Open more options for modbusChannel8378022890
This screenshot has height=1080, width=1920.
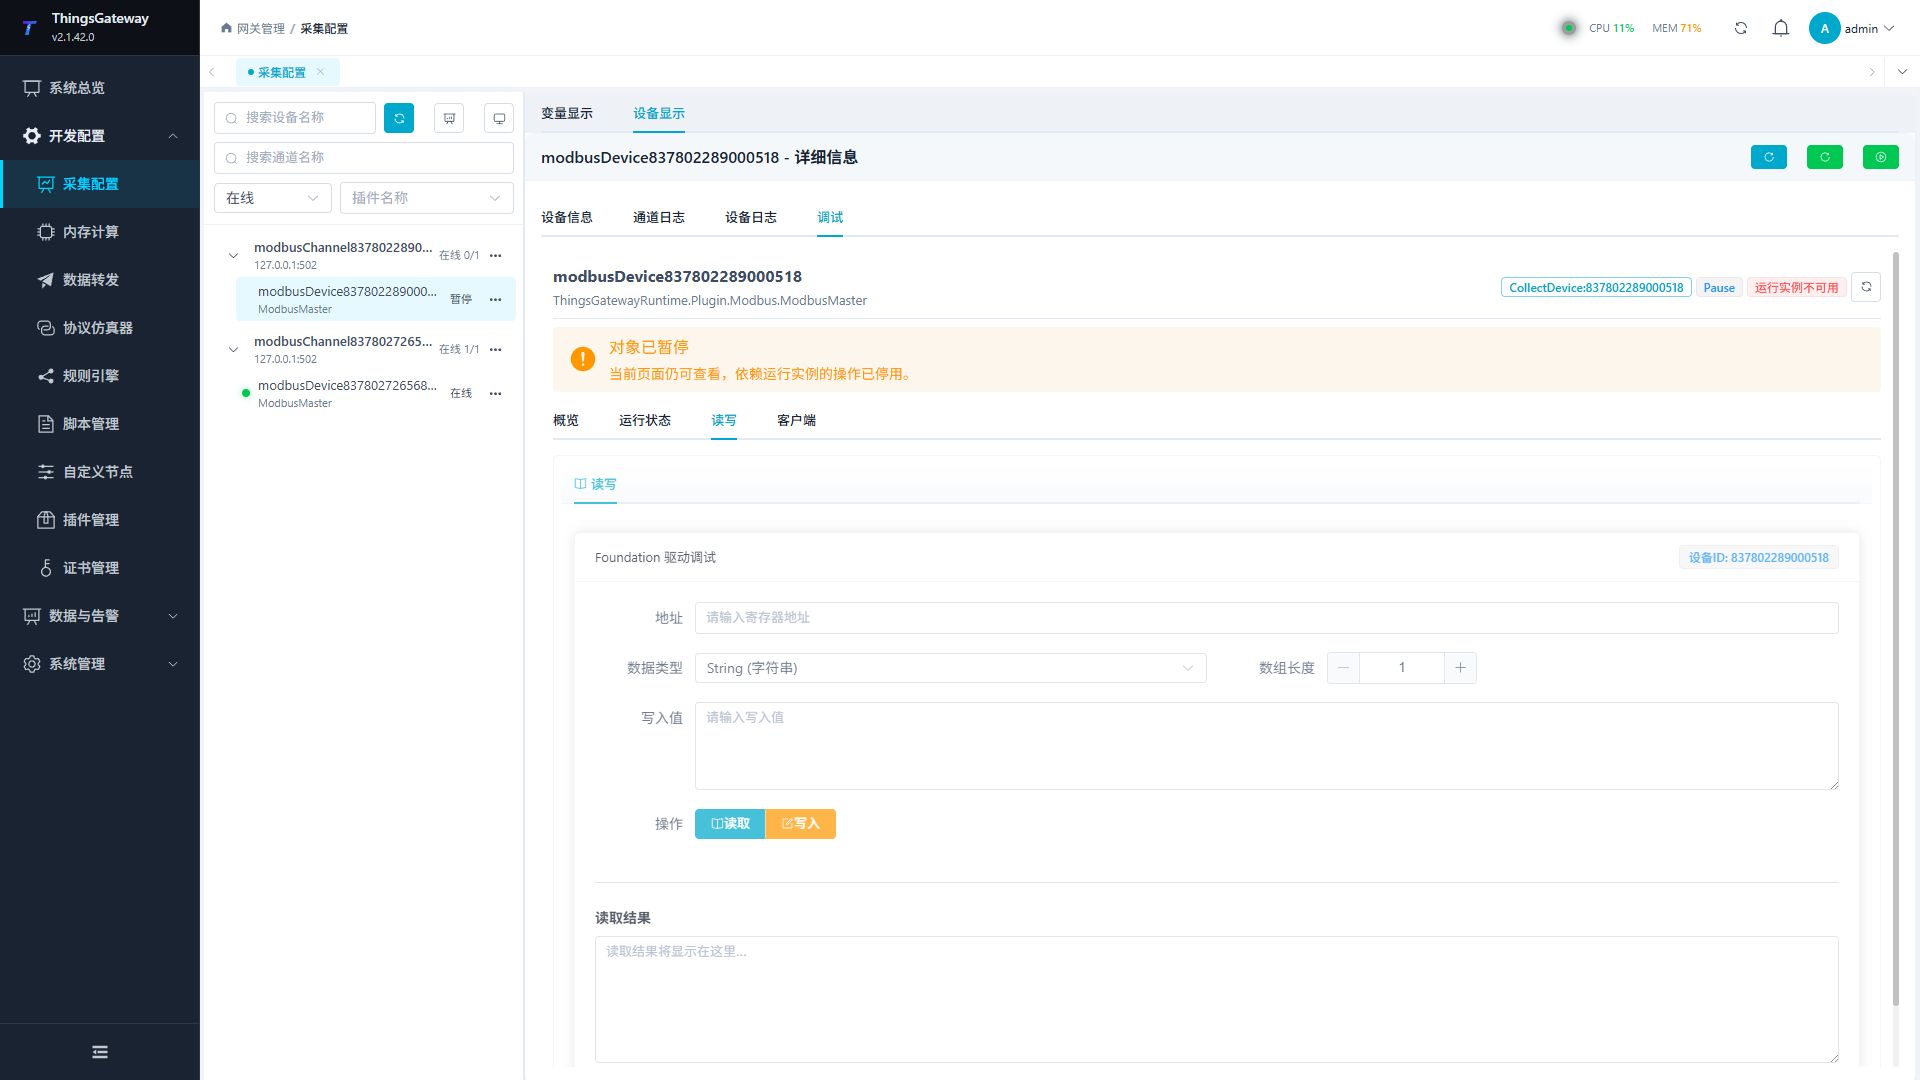(x=495, y=256)
